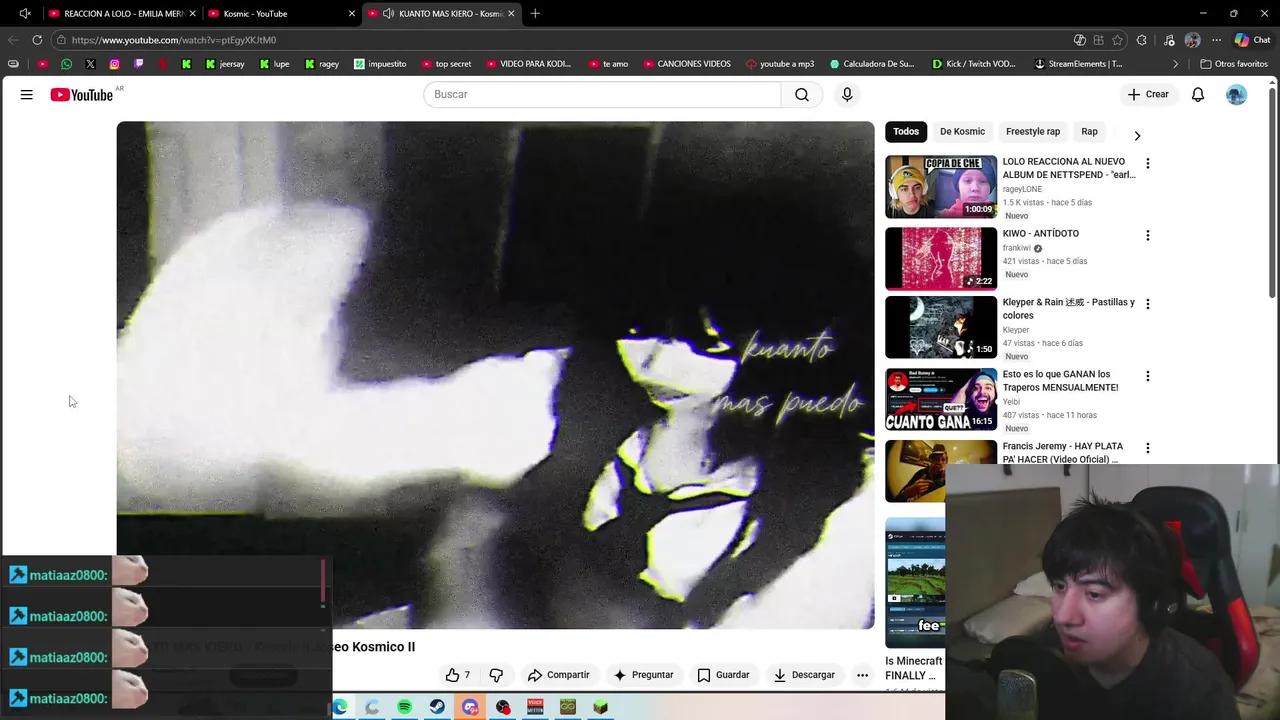This screenshot has width=1280, height=720.
Task: Open the Twitch bookmark icon
Action: tap(138, 64)
